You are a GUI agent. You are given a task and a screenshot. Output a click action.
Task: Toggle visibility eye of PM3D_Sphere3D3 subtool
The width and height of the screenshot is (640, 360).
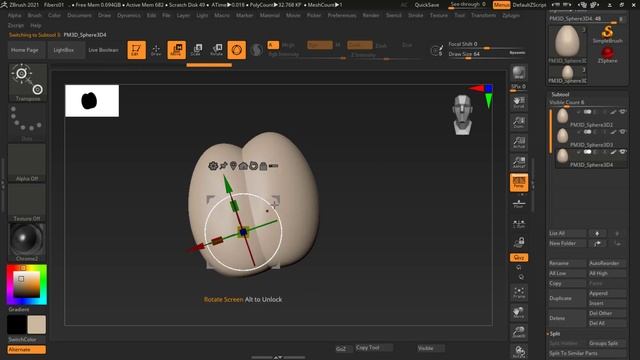(622, 132)
